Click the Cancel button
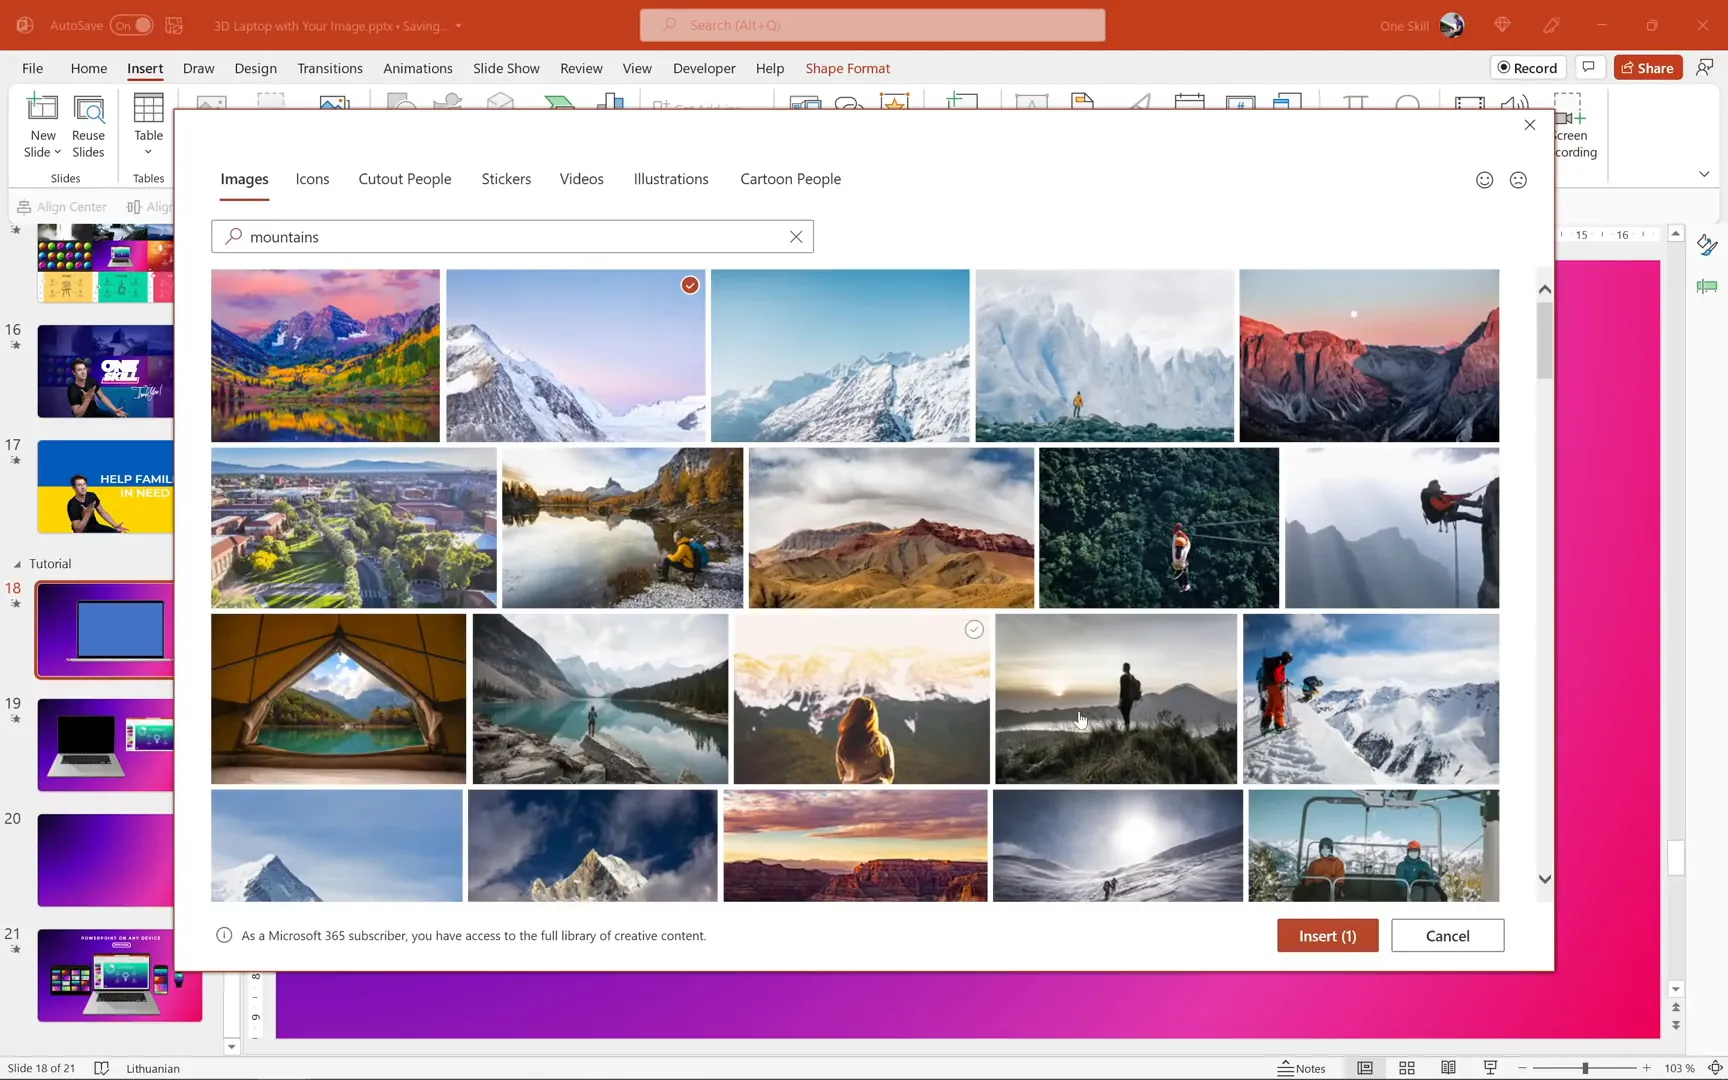This screenshot has width=1728, height=1080. (1447, 936)
